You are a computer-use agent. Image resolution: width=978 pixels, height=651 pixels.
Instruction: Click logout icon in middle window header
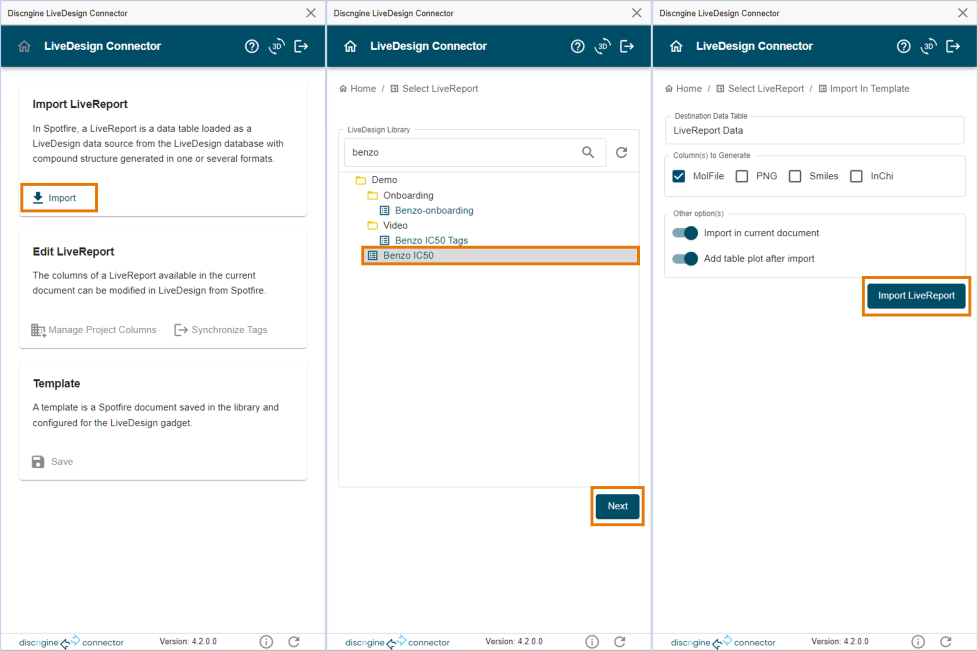[x=627, y=46]
